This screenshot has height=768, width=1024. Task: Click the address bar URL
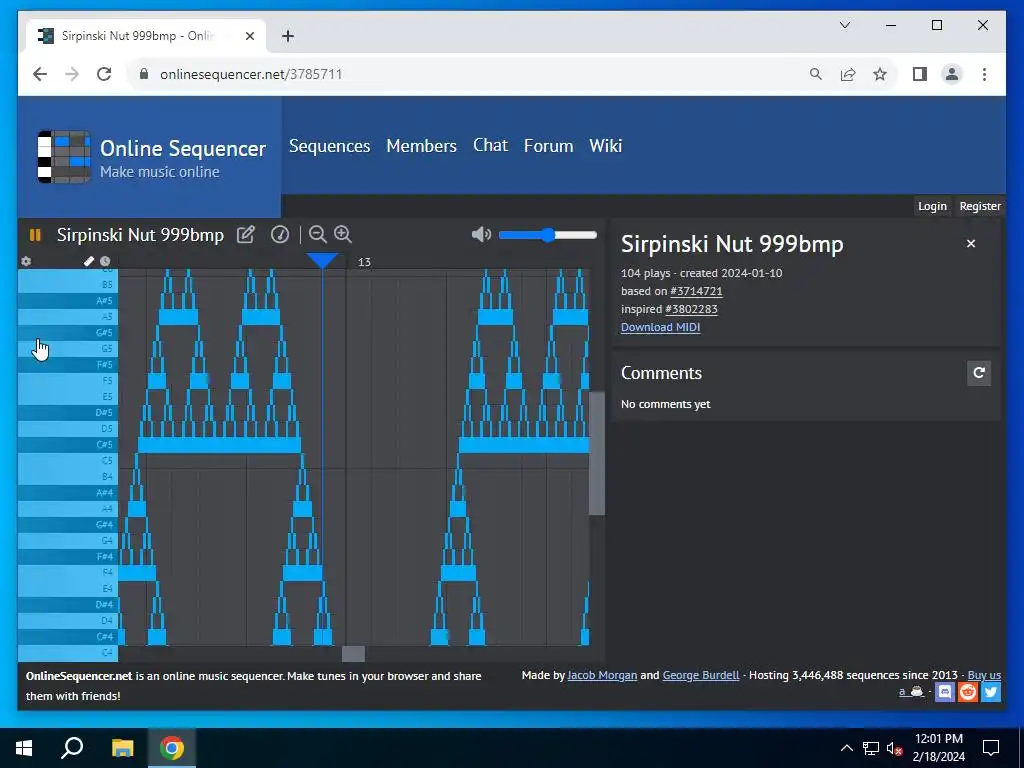[x=251, y=74]
